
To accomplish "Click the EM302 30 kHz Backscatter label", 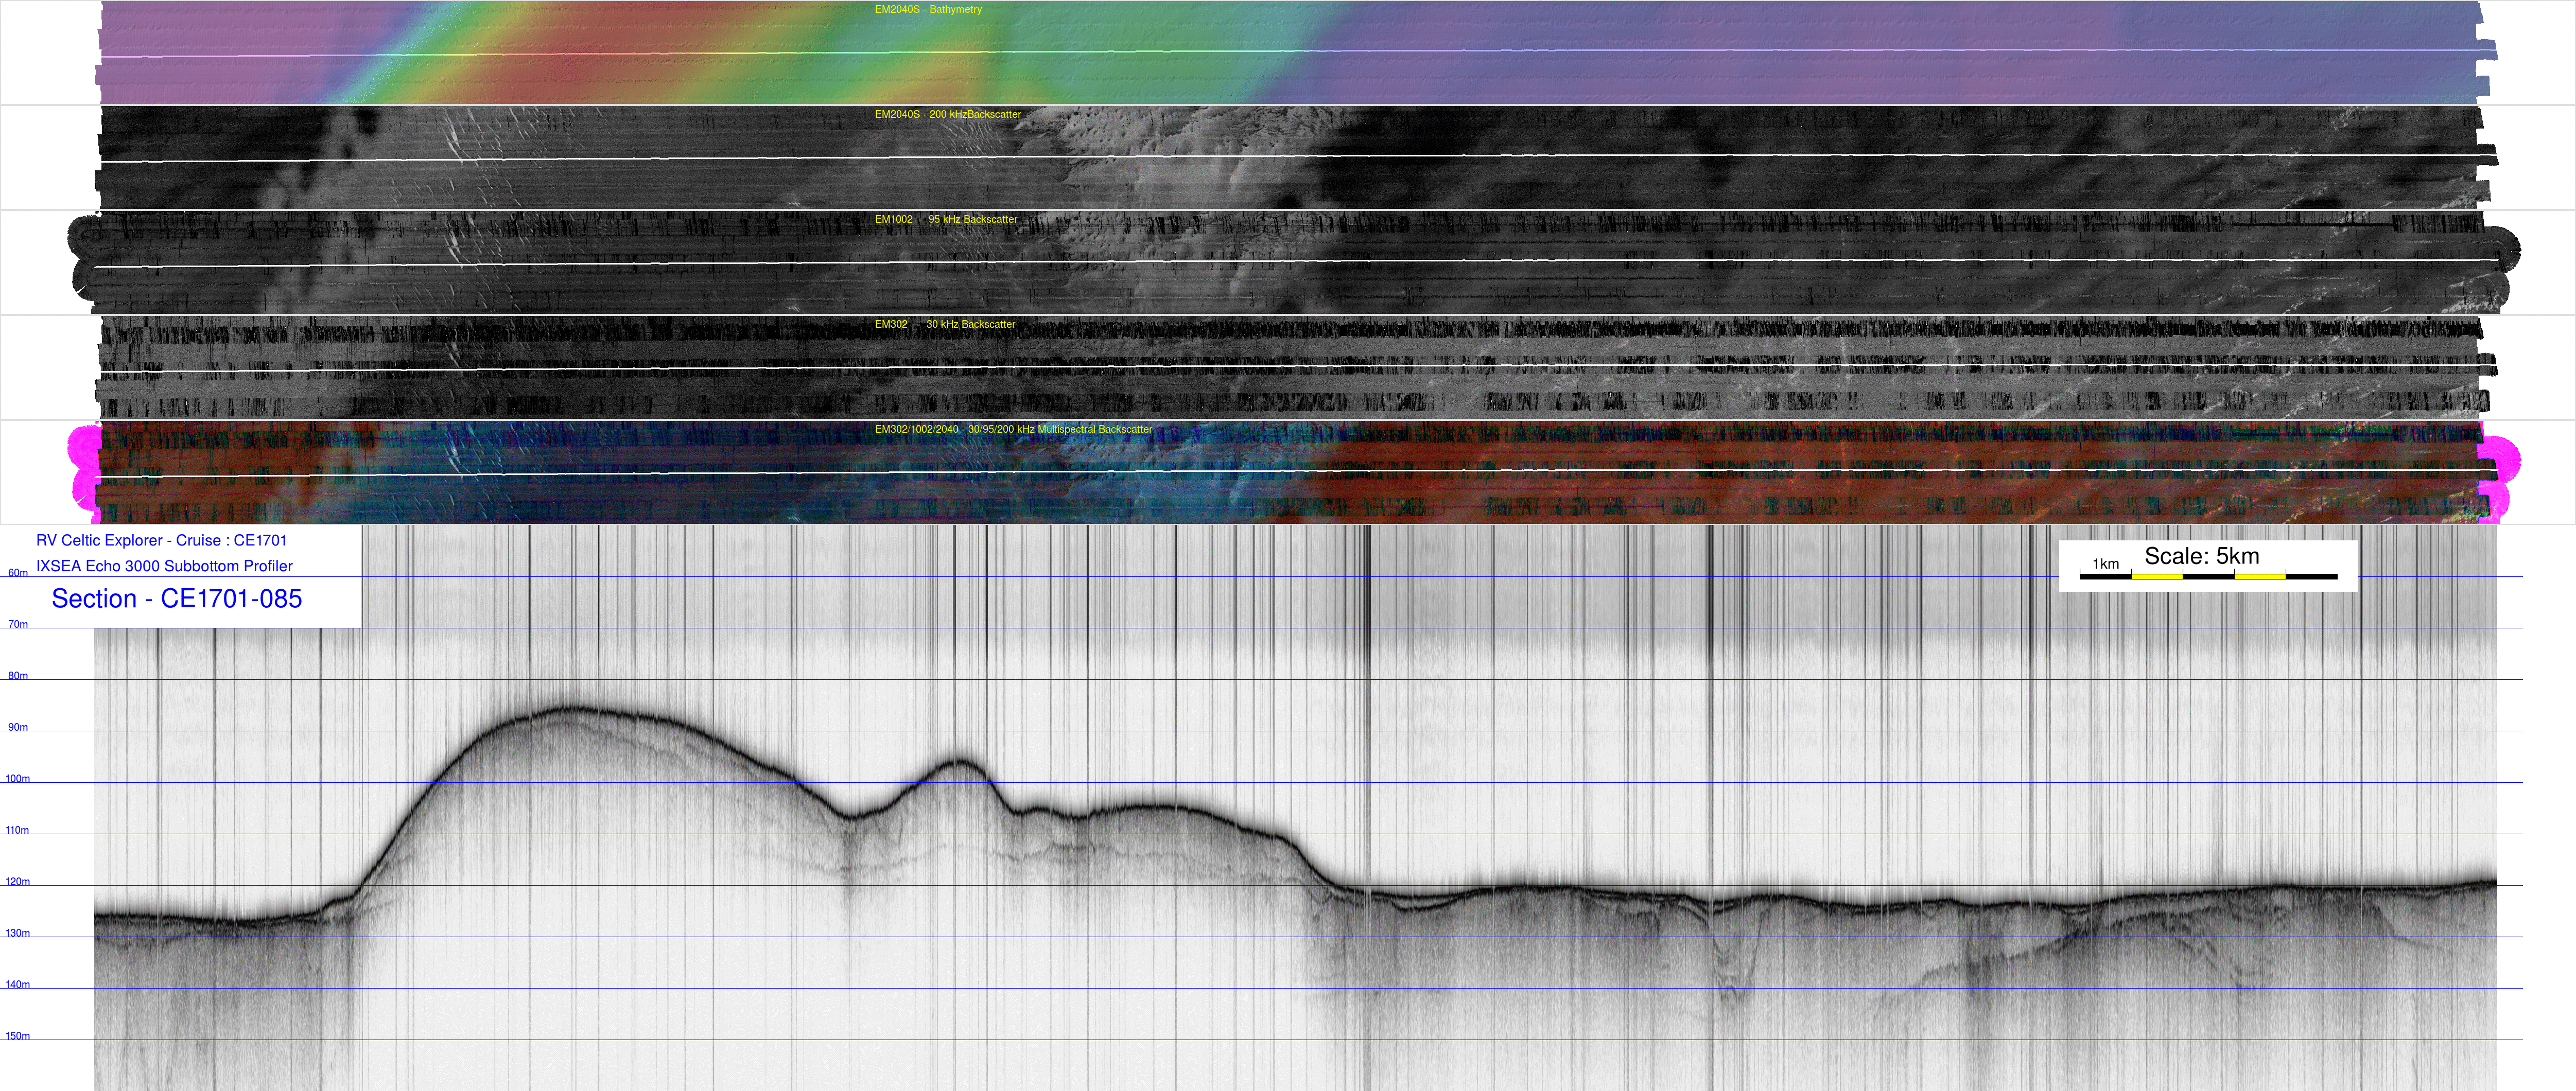I will pyautogui.click(x=944, y=324).
